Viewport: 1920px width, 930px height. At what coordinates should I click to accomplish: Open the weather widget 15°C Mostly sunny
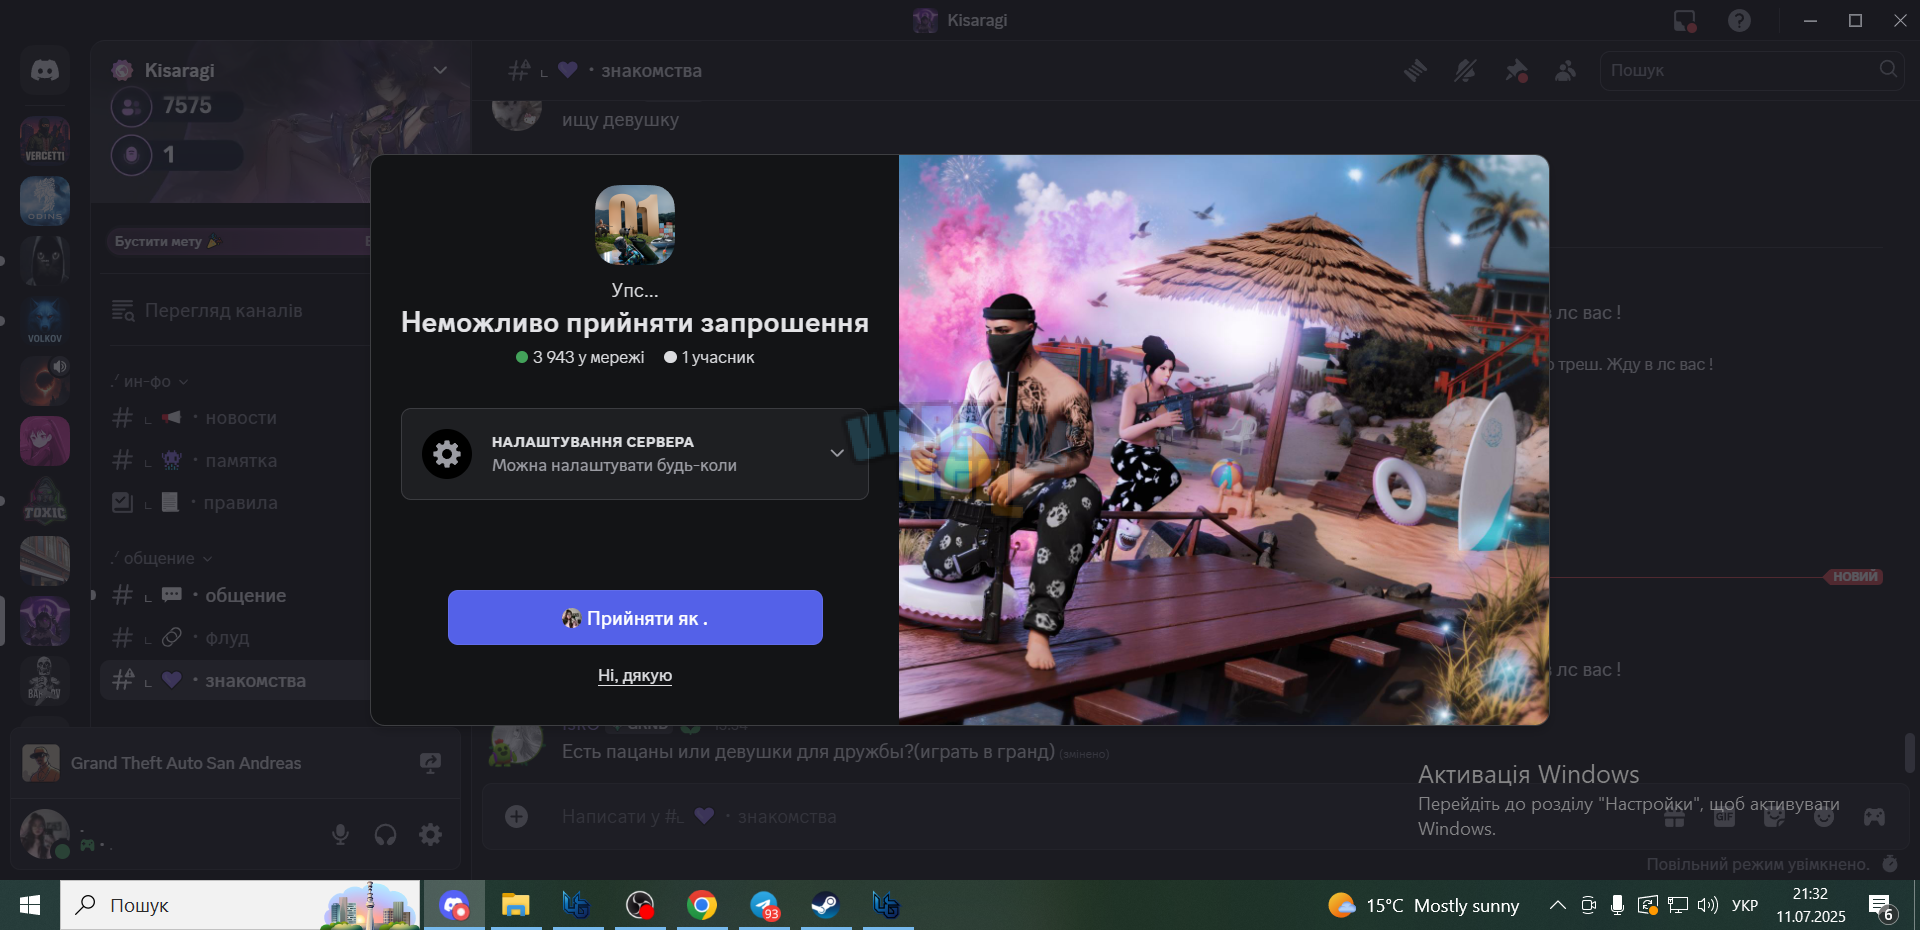pos(1423,906)
